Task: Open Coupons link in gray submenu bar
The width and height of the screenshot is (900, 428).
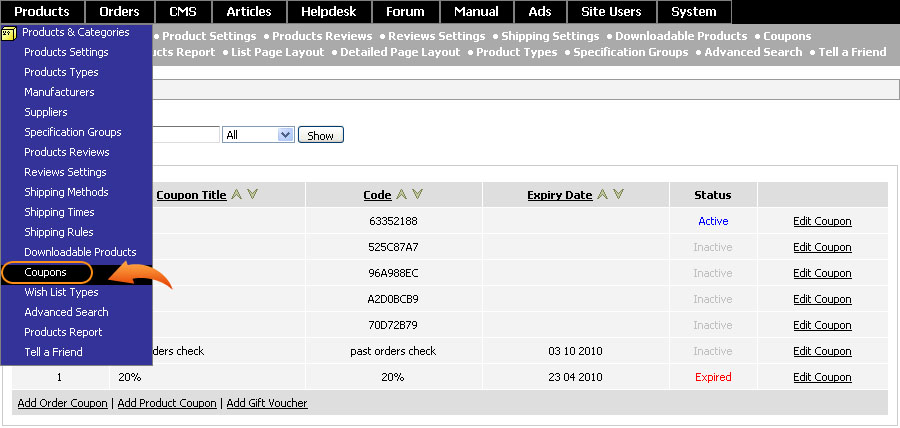Action: point(787,36)
